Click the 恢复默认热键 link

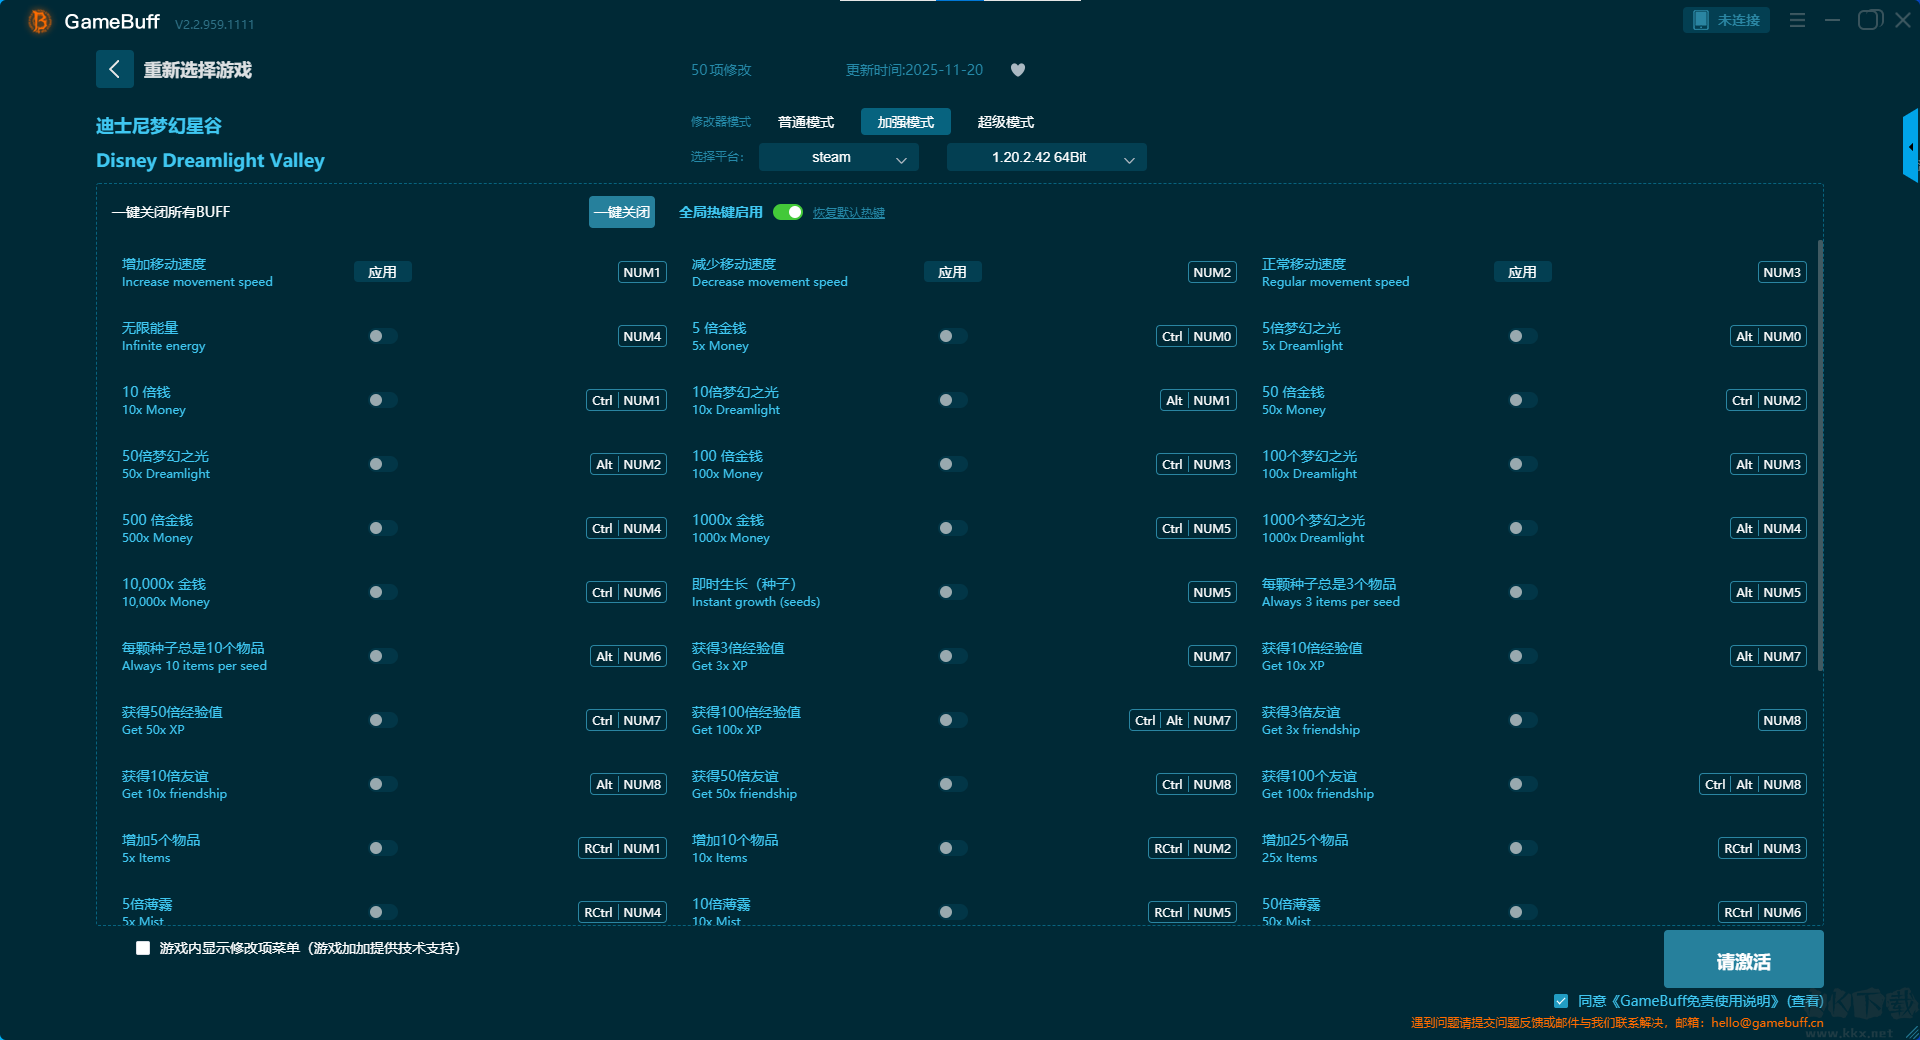click(x=849, y=213)
